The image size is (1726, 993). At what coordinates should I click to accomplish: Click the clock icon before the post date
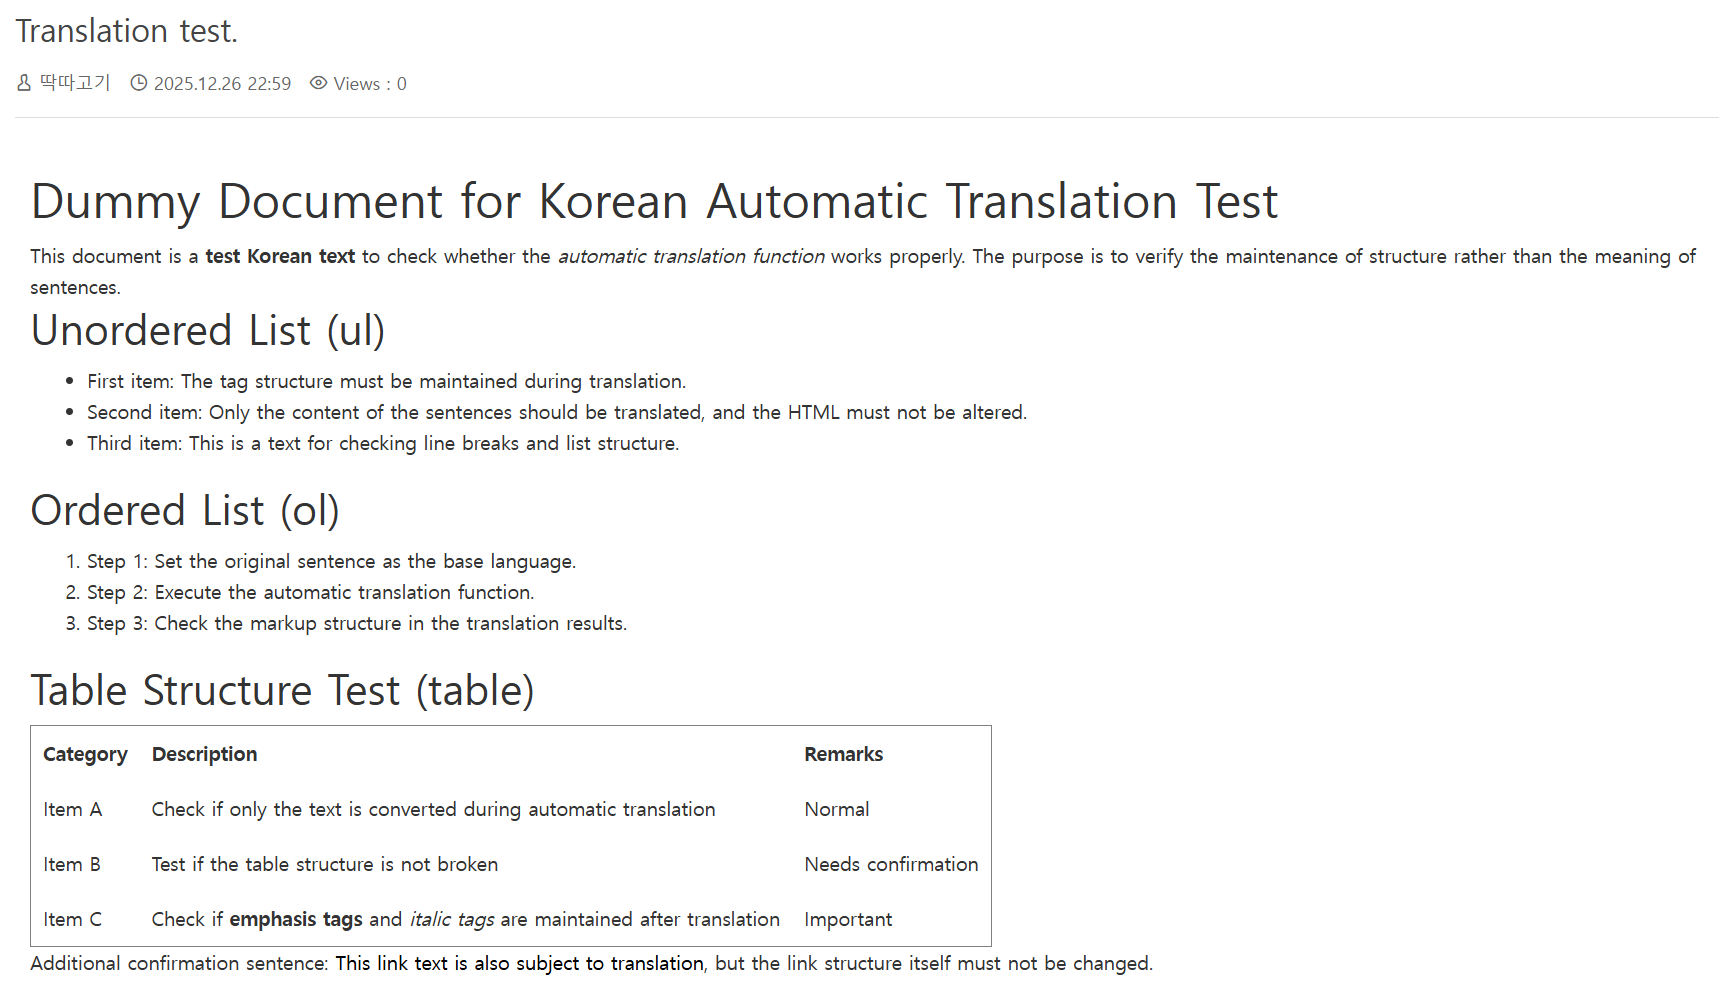(139, 83)
